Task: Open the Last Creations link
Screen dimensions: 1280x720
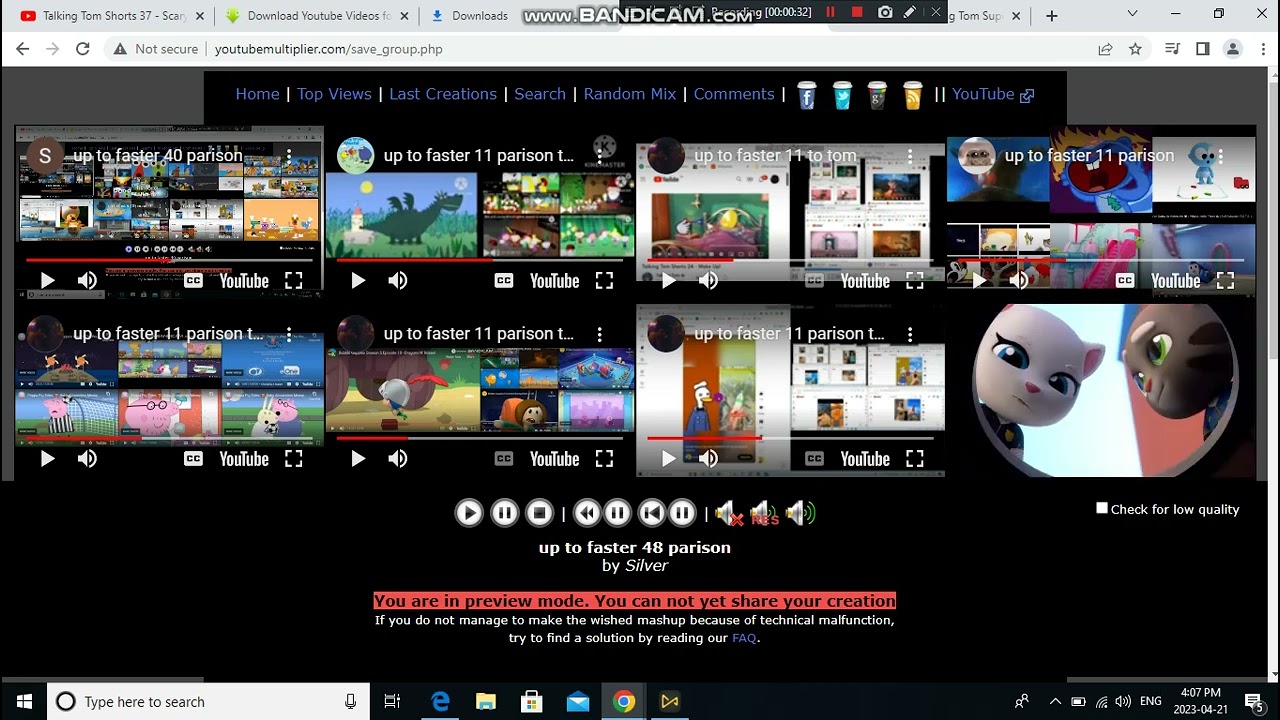Action: 443,94
